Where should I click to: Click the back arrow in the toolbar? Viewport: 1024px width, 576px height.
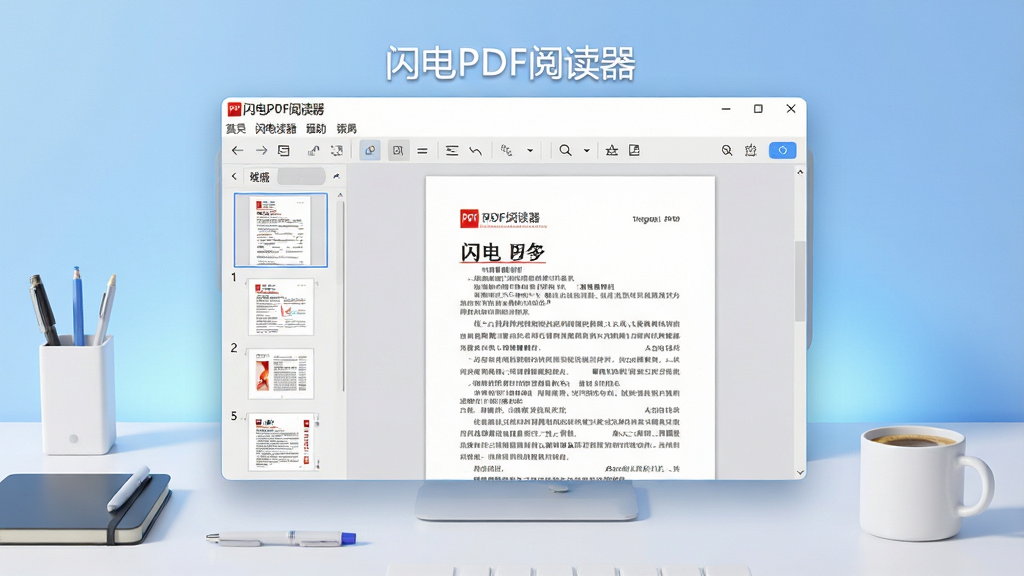tap(237, 151)
